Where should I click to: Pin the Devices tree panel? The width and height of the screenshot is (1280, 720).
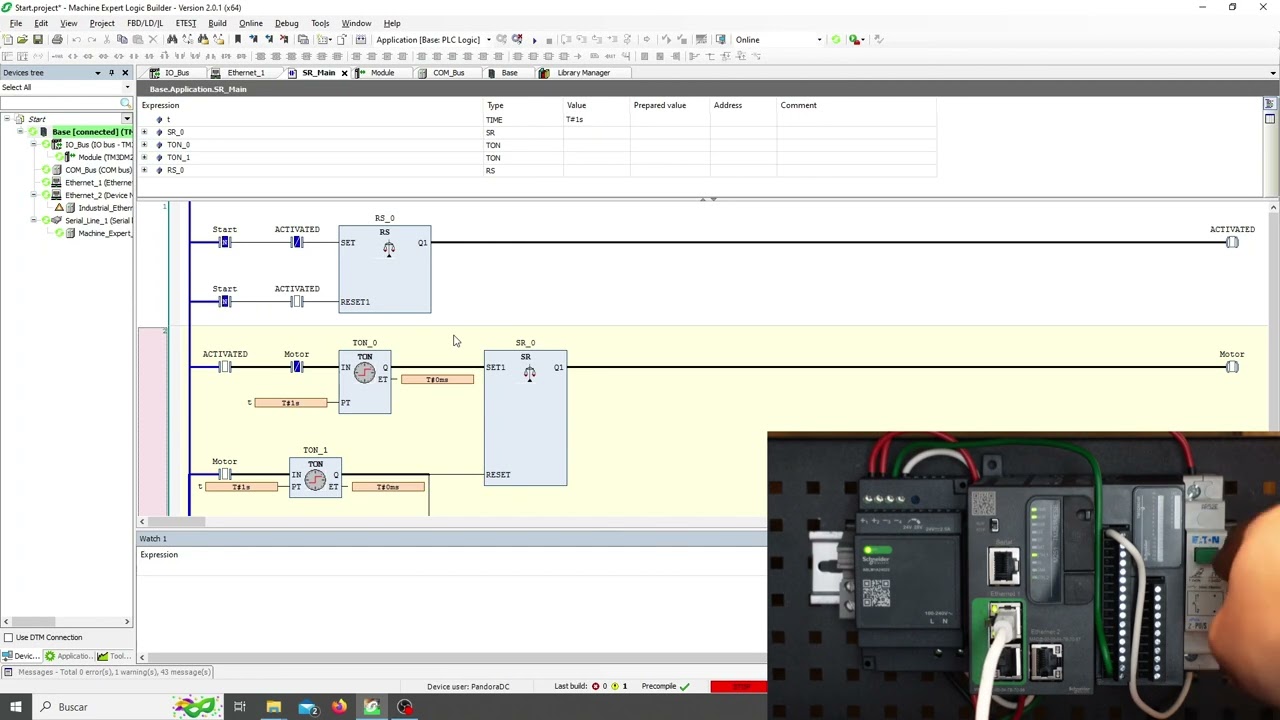pos(111,73)
